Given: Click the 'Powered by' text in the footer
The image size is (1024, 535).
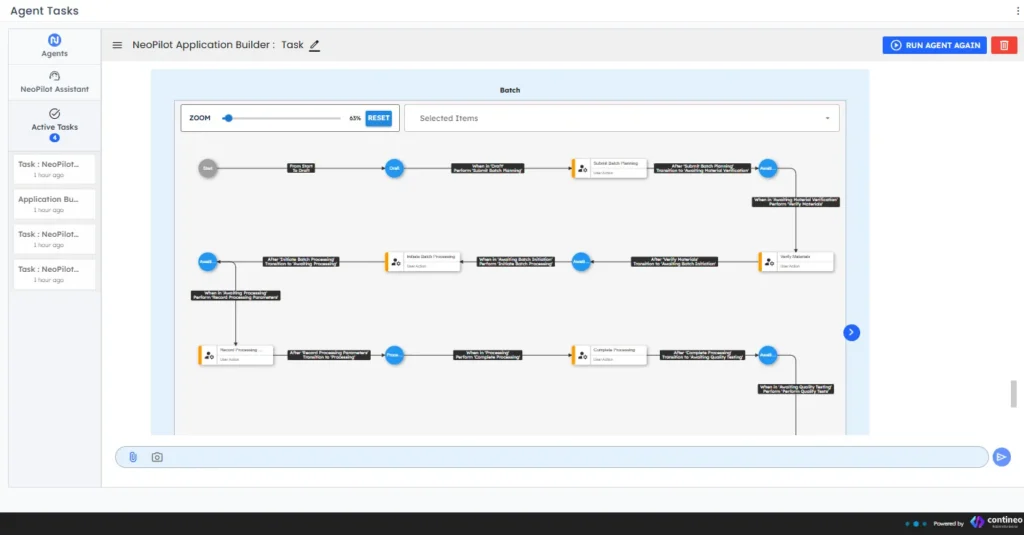Looking at the screenshot, I should 948,524.
